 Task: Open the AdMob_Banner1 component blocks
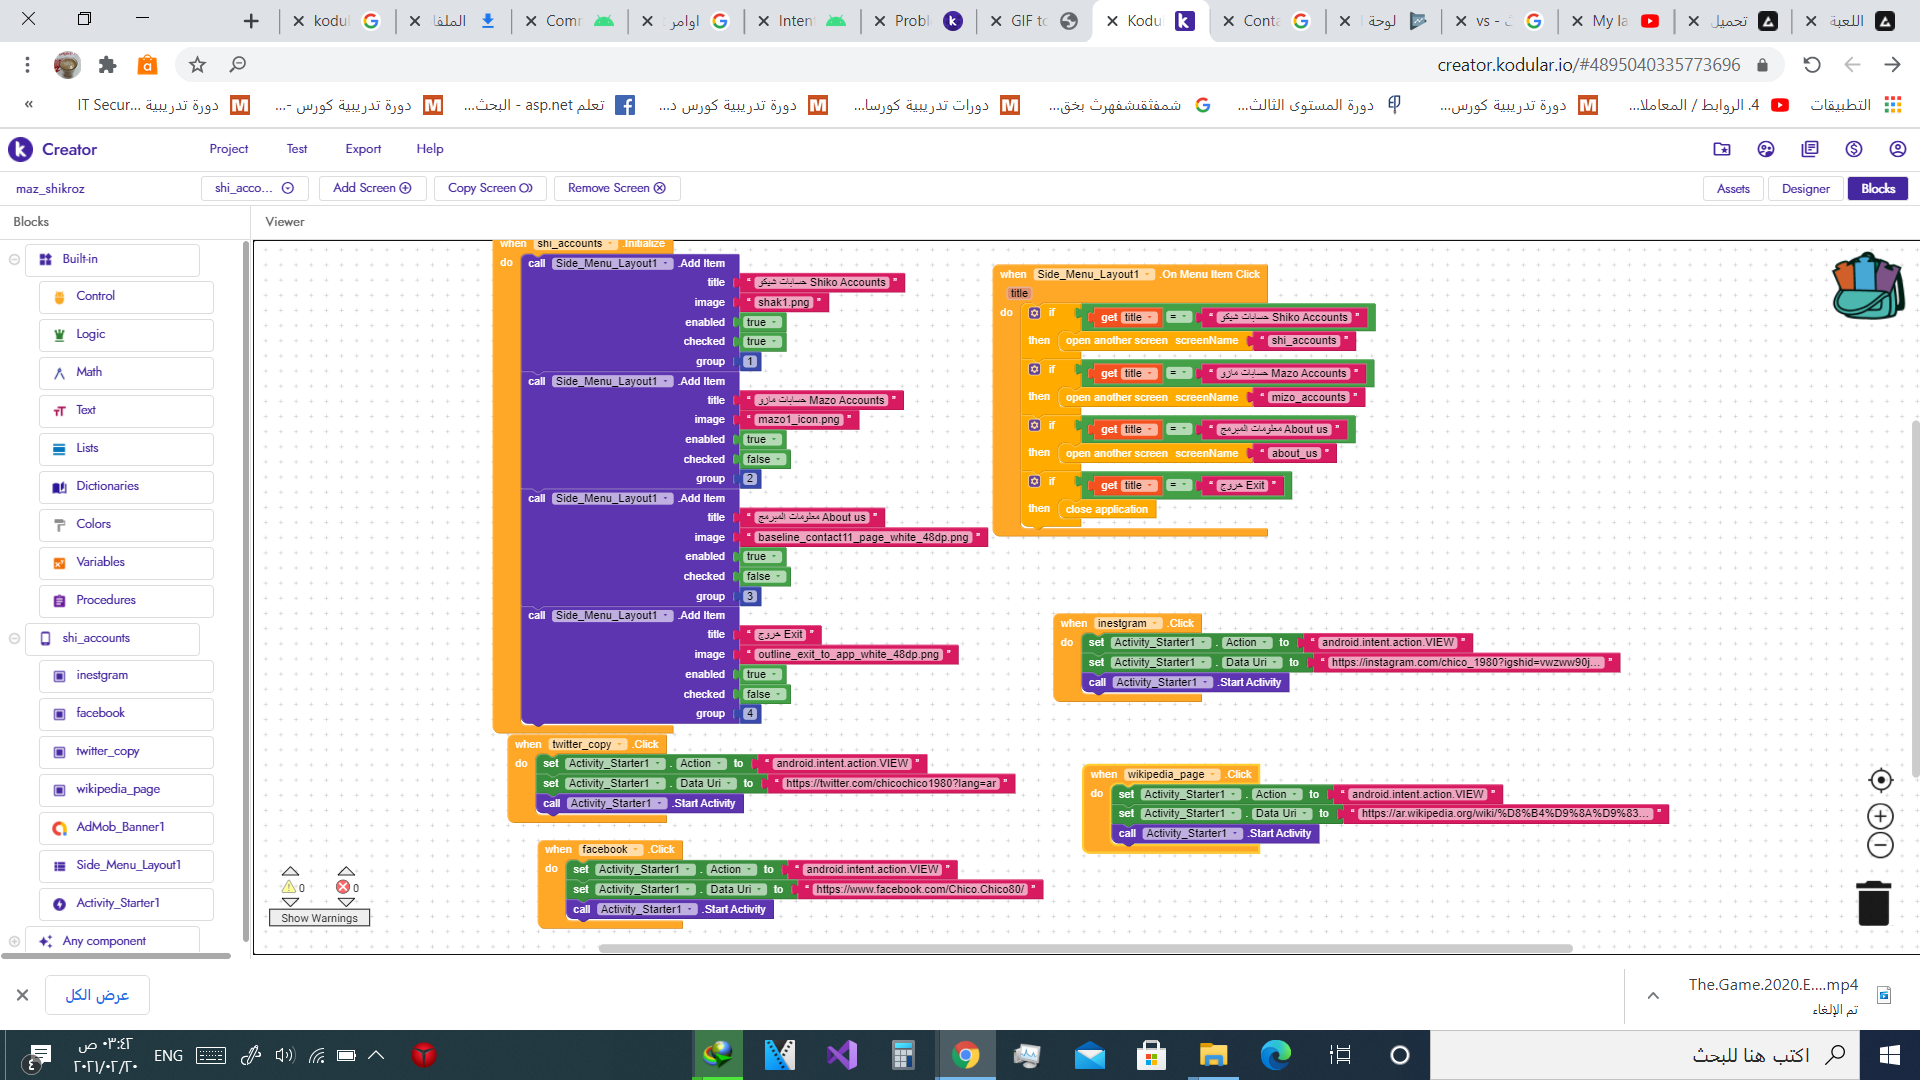click(120, 827)
